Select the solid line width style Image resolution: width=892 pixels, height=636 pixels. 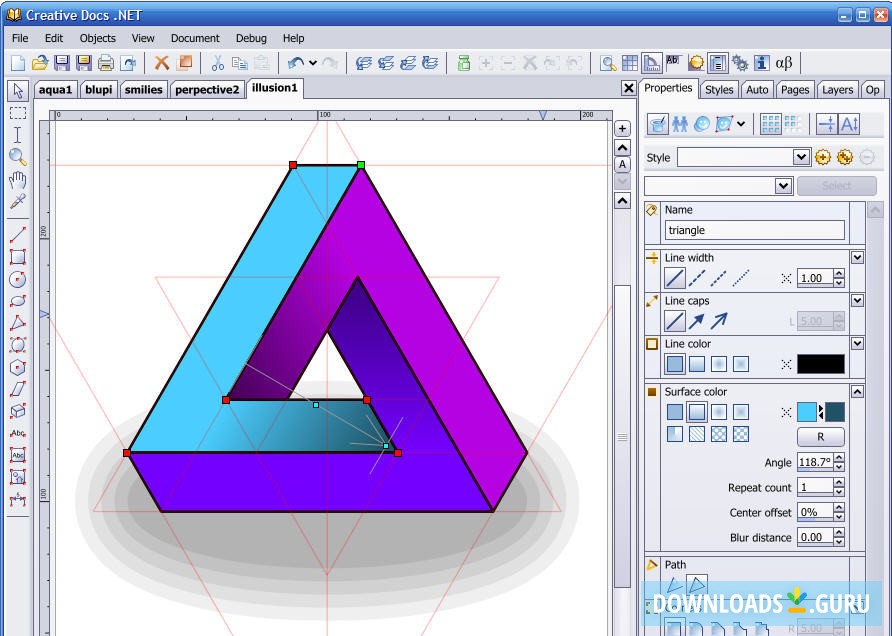point(675,278)
